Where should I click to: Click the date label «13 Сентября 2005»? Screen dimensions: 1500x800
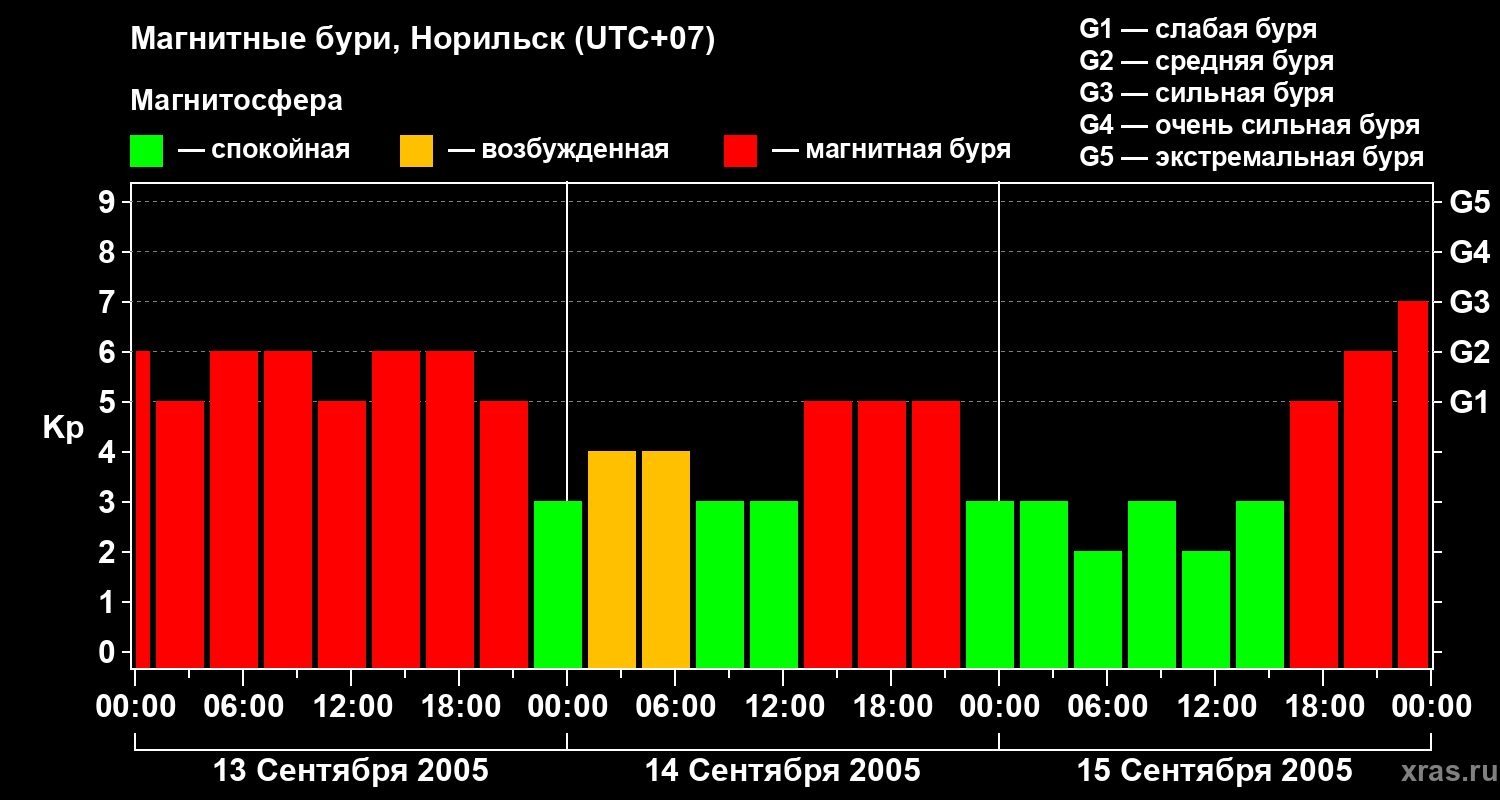351,771
